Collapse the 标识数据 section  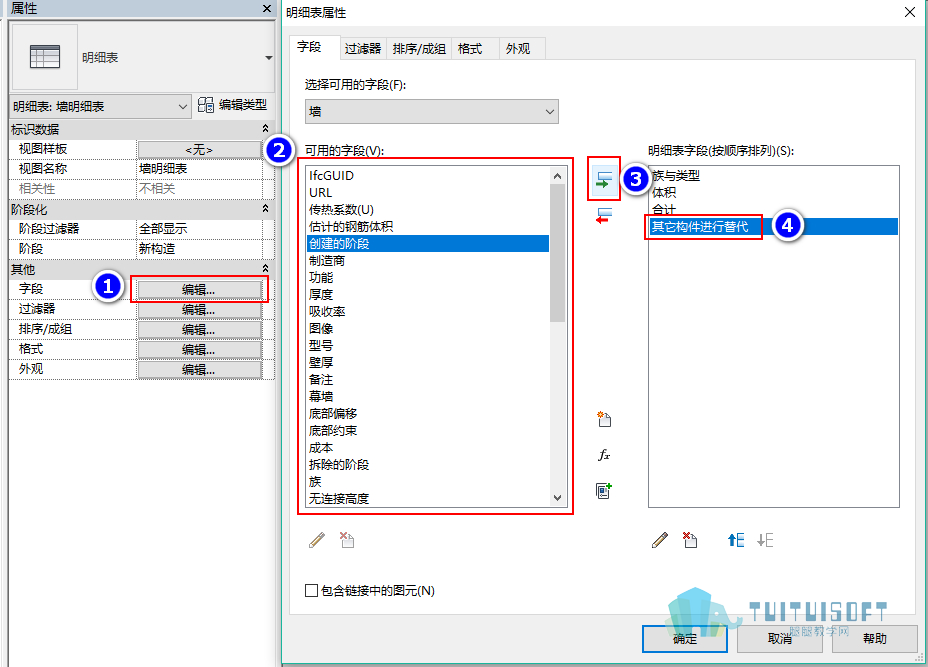click(265, 128)
